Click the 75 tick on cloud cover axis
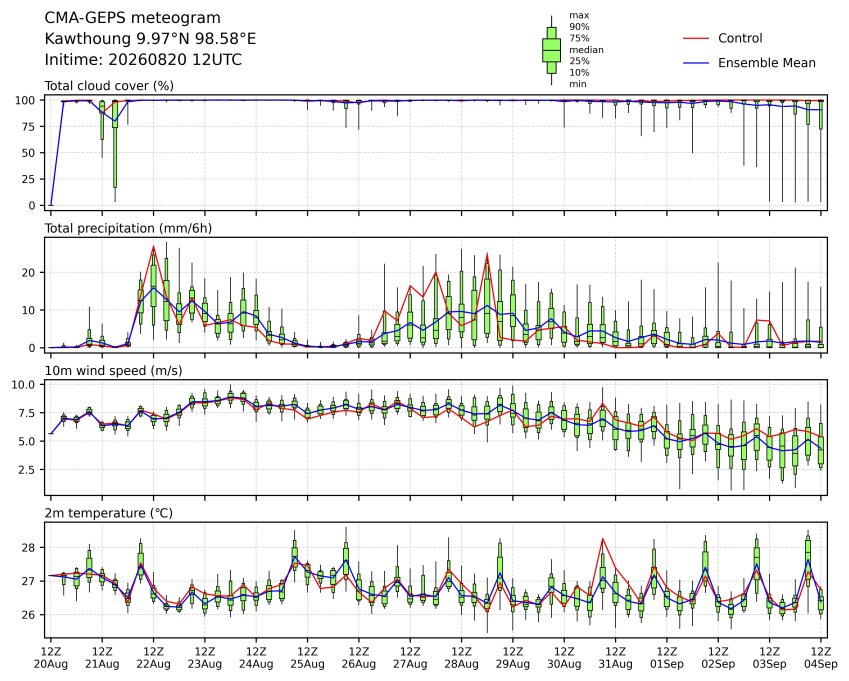This screenshot has height=681, width=849. point(28,127)
